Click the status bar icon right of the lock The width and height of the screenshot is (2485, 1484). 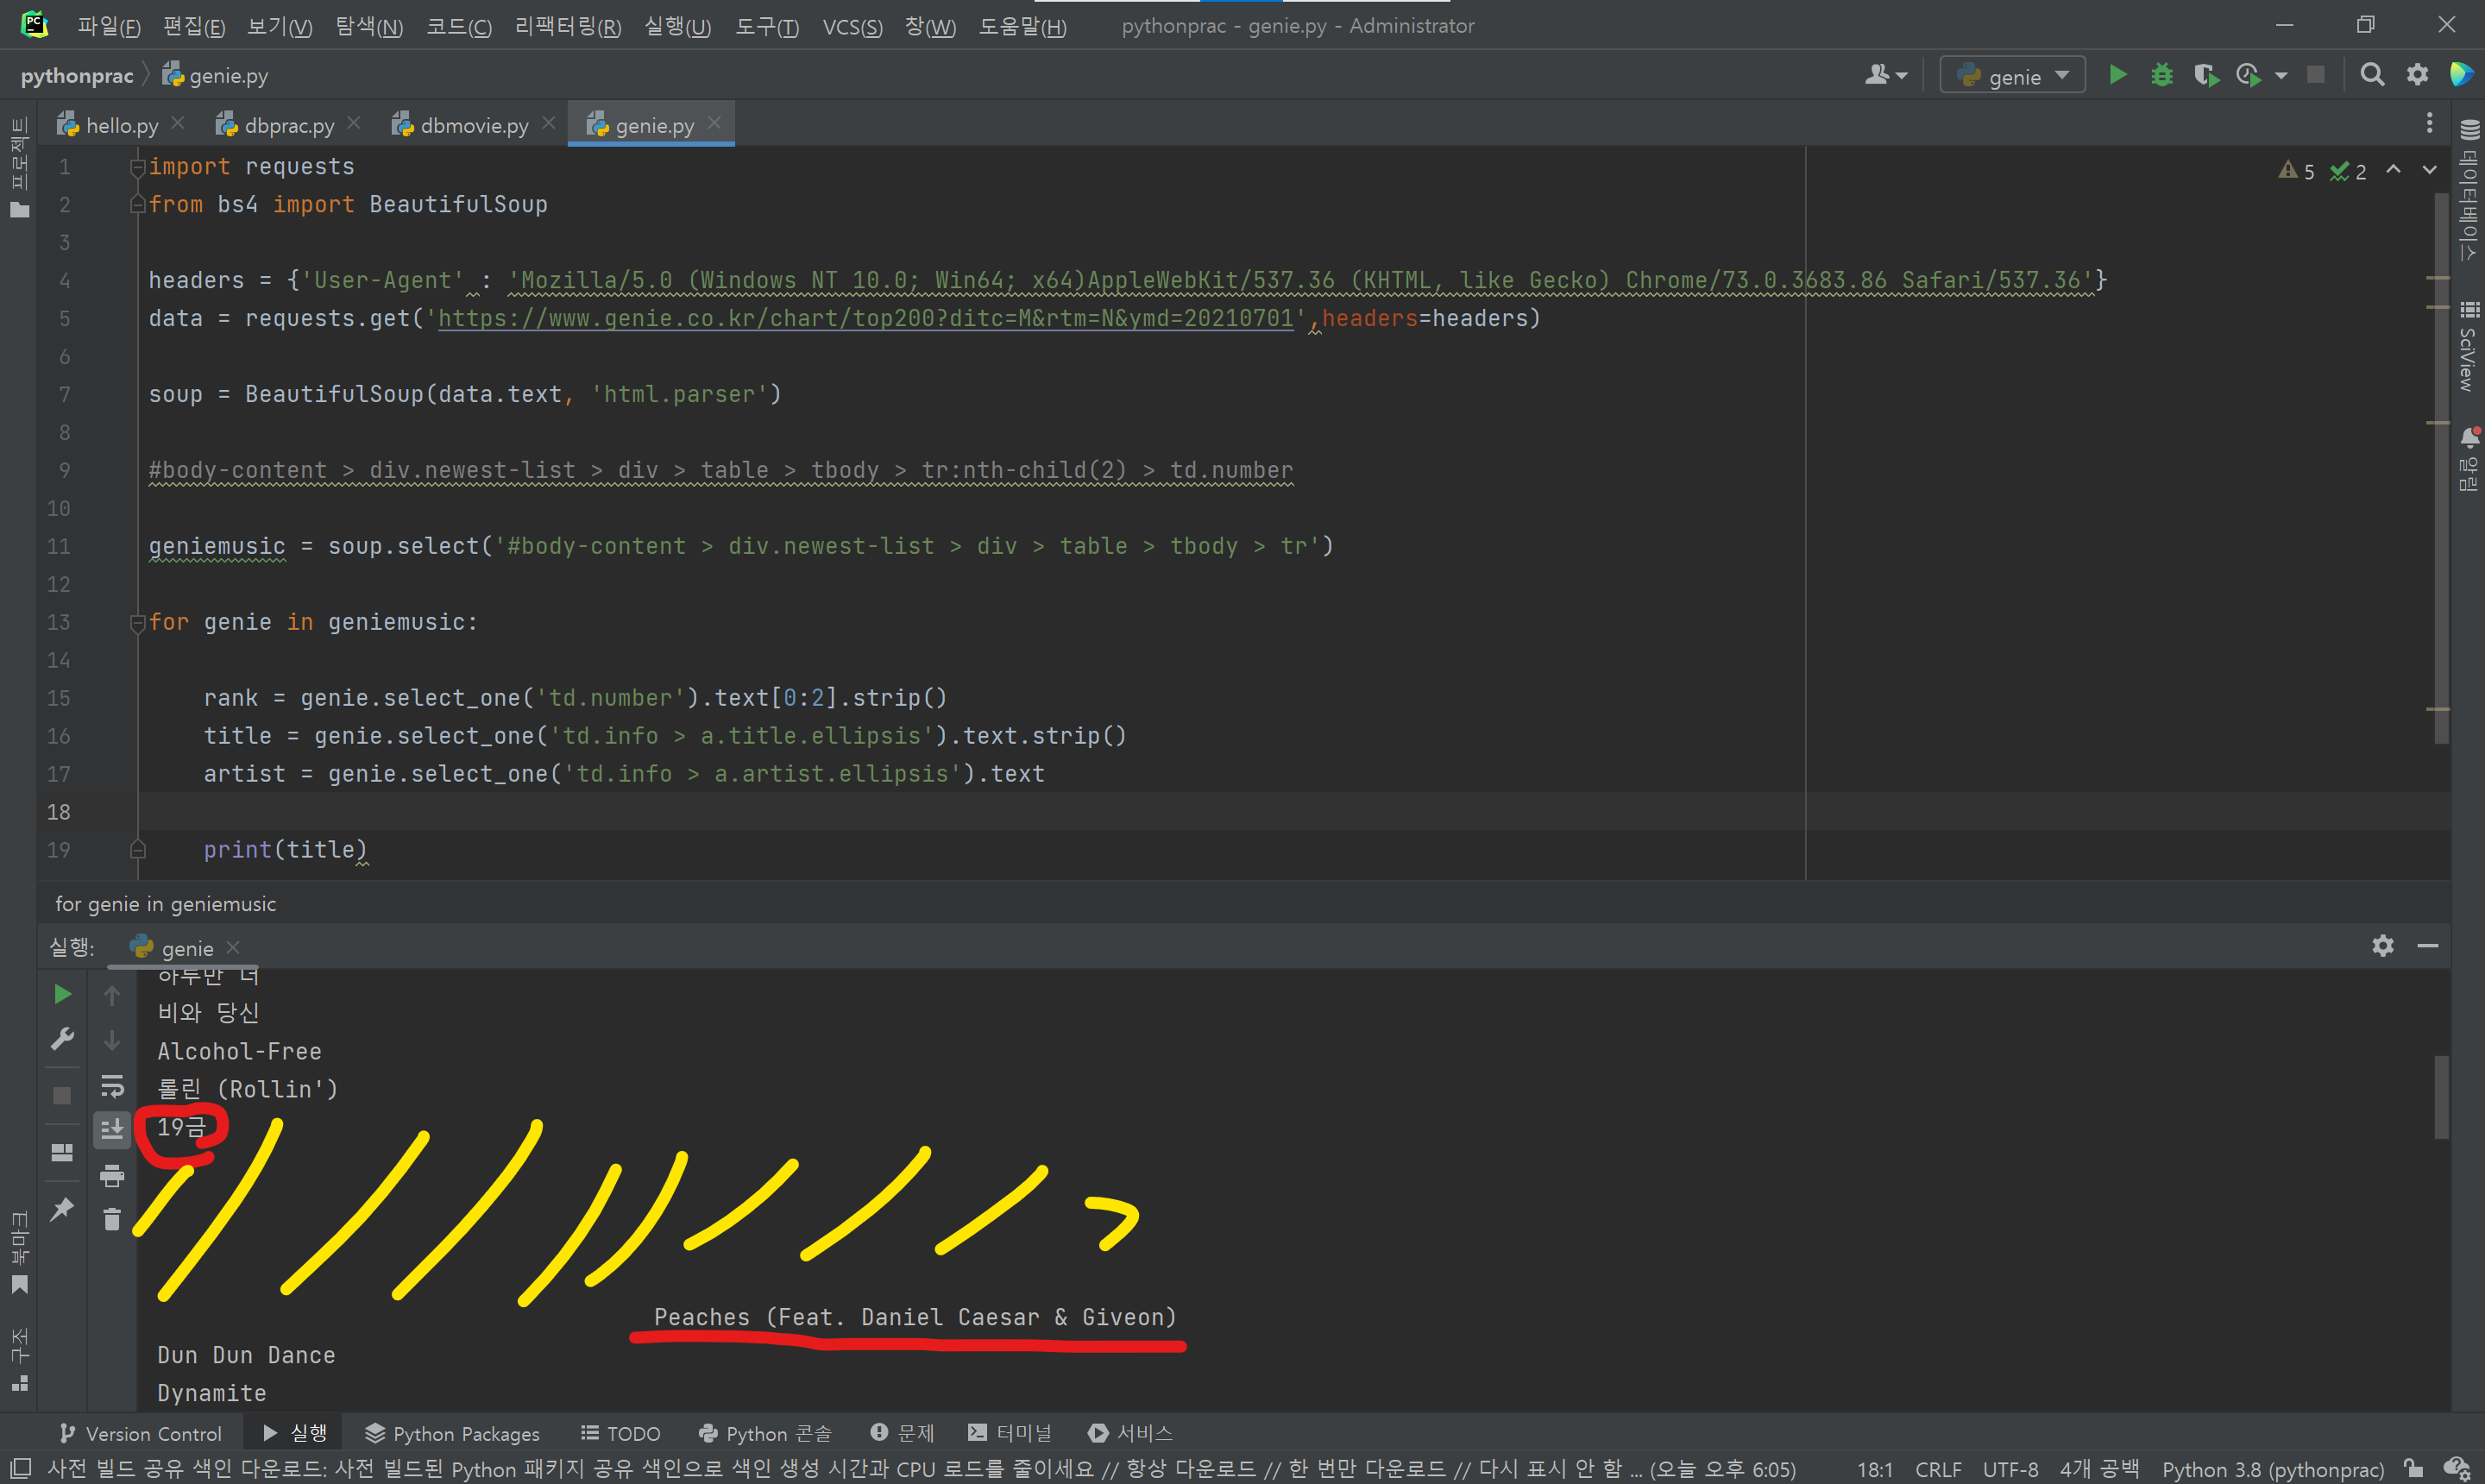[x=2457, y=1468]
